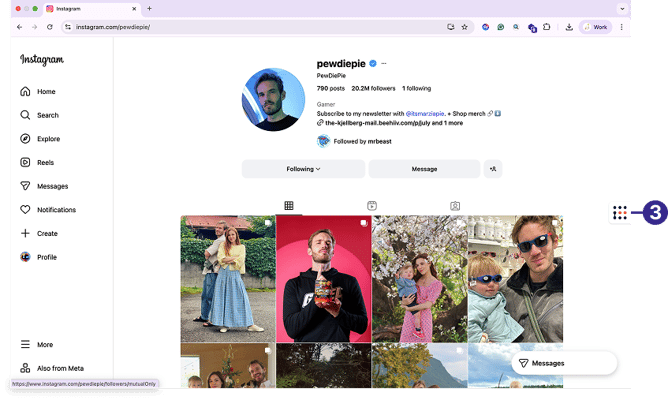This screenshot has height=400, width=668.
Task: Click the add similar accounts icon button
Action: 493,169
